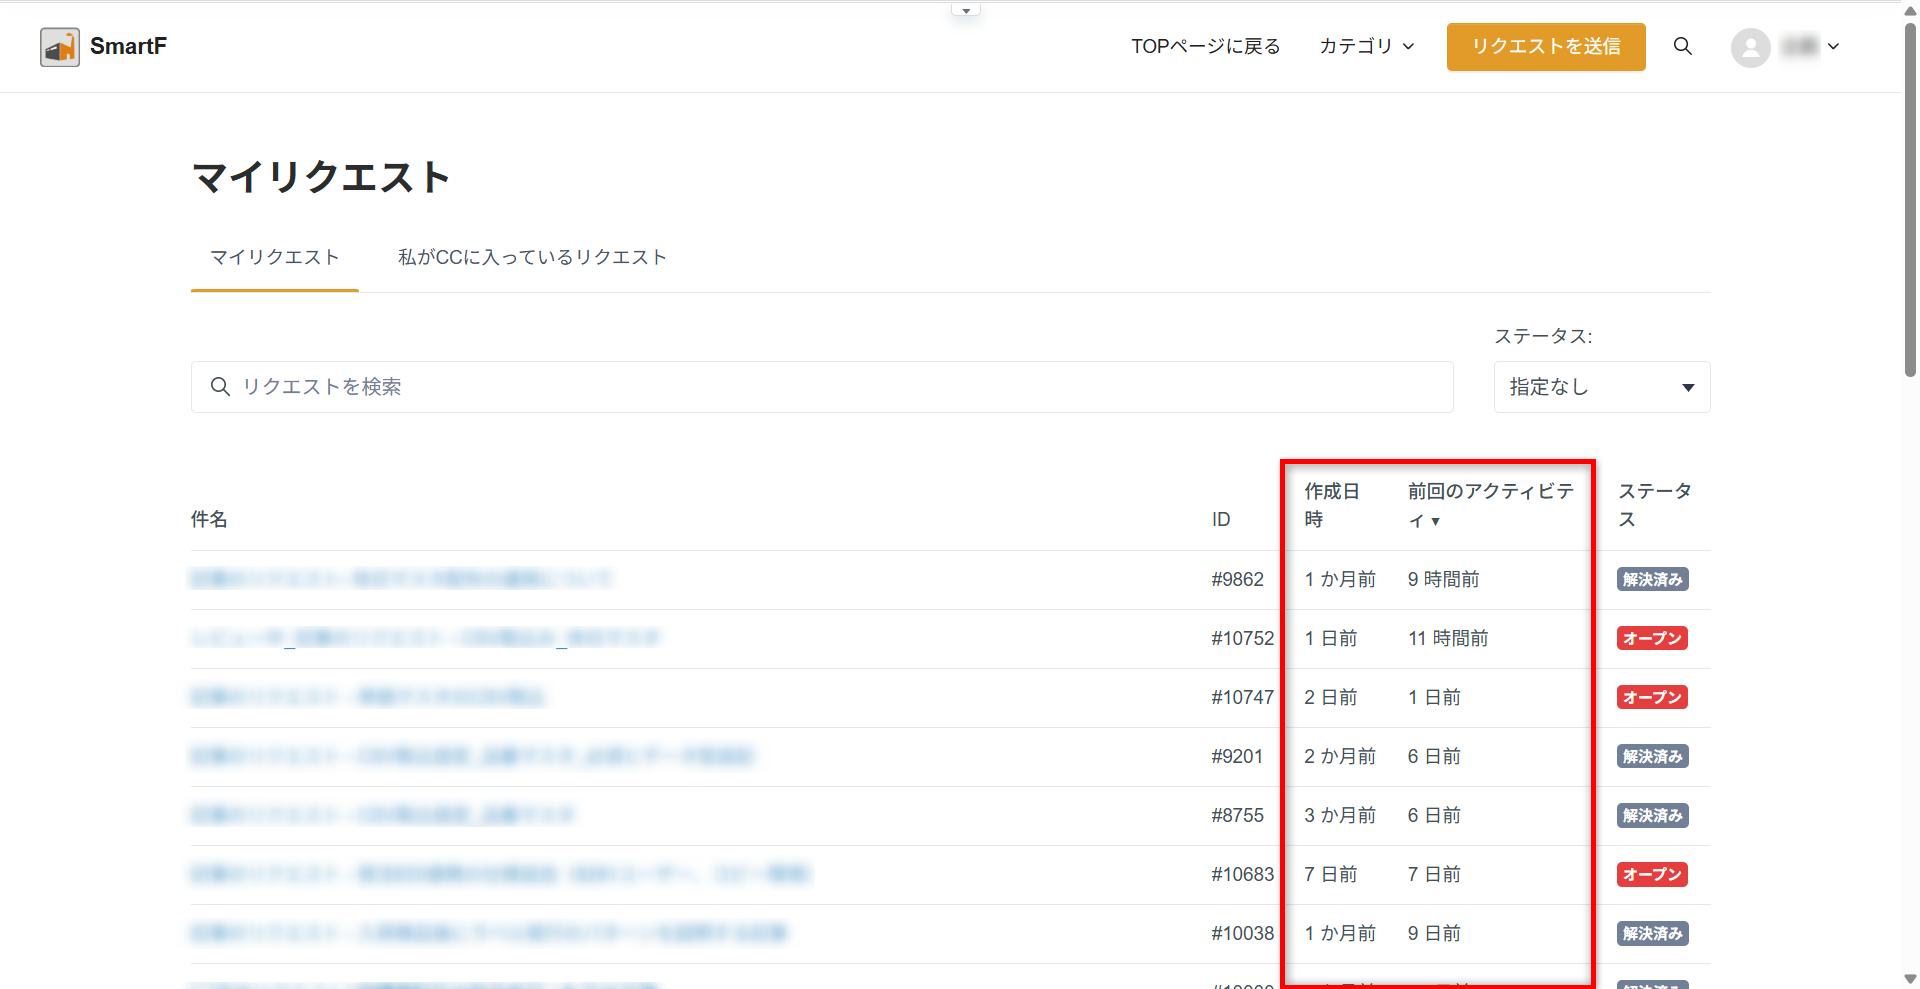
Task: Go to TOPページに戻る link
Action: pyautogui.click(x=1205, y=47)
